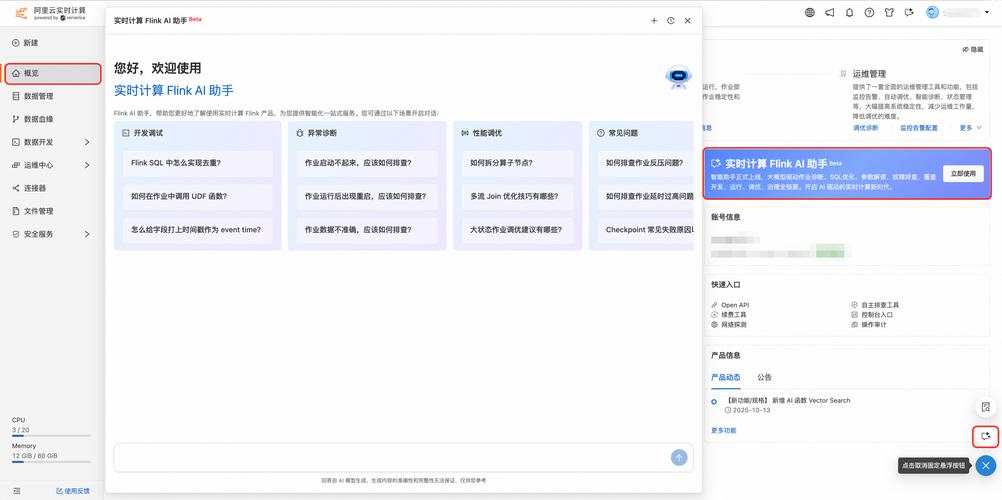This screenshot has width=1002, height=500.
Task: Ask "Flink SQL 中怎么实现去重?"
Action: point(197,163)
